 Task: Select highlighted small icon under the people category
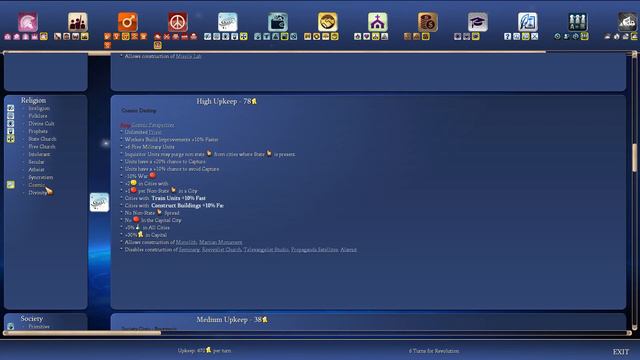(x=84, y=36)
